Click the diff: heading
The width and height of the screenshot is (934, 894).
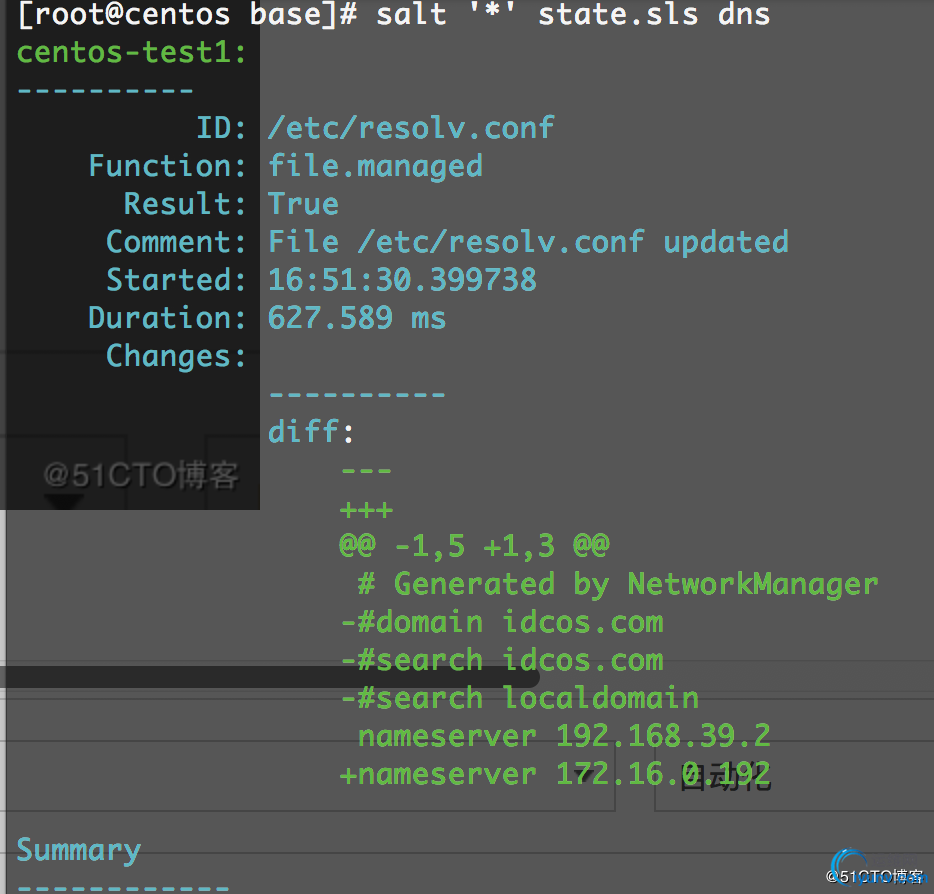[310, 431]
